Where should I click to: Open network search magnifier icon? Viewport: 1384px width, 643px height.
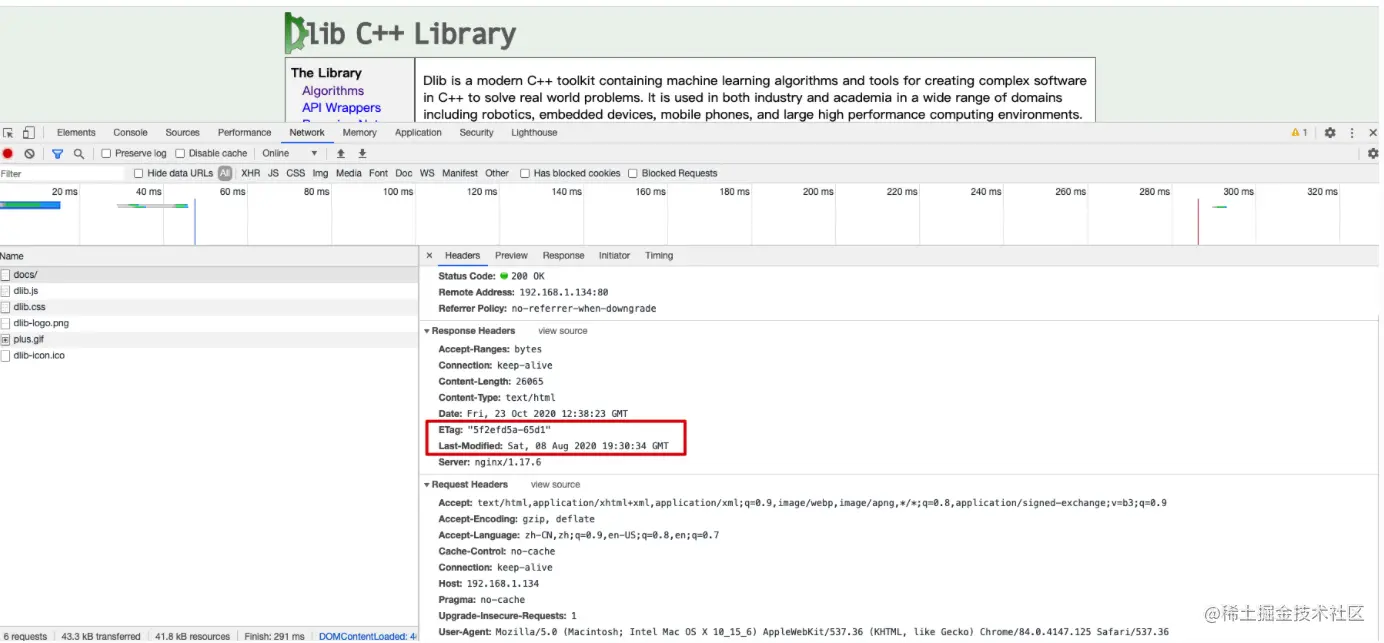pos(79,154)
